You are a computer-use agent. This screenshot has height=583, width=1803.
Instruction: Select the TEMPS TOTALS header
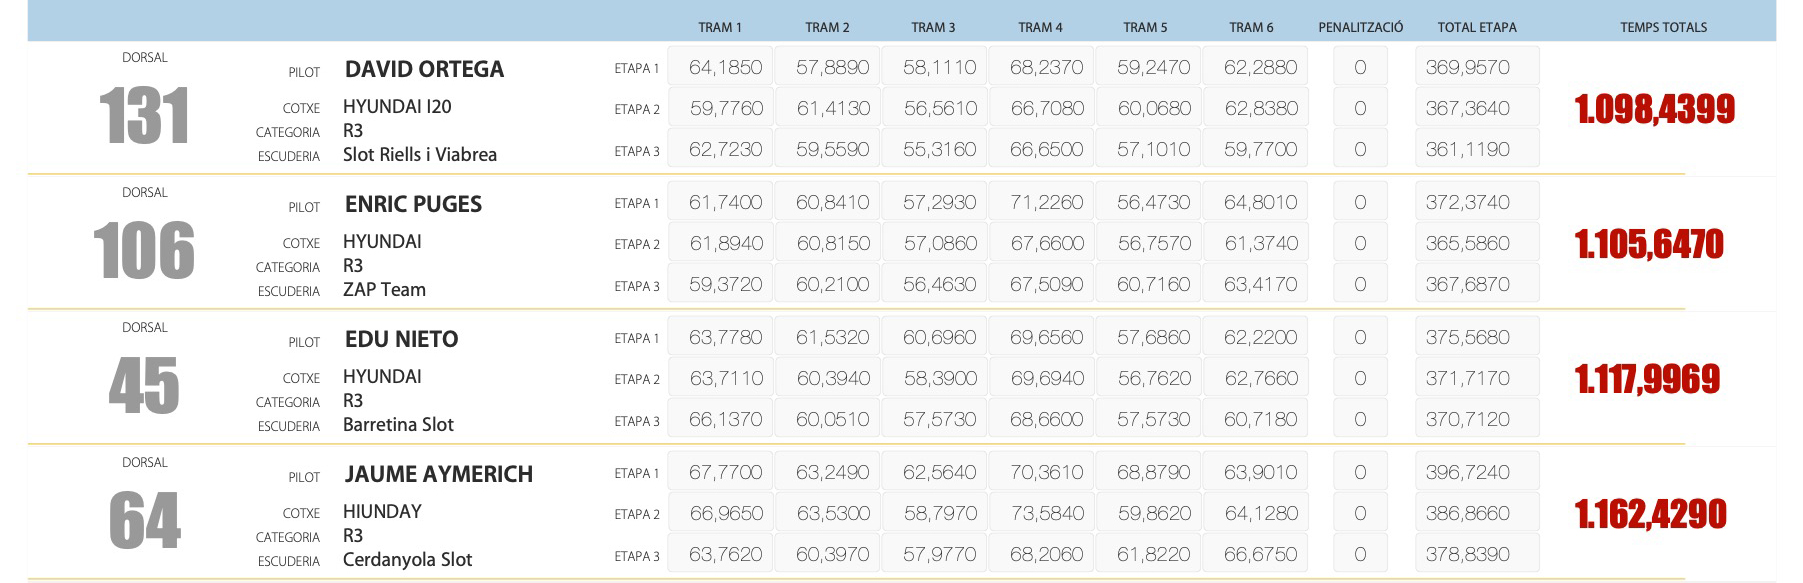pos(1663,27)
